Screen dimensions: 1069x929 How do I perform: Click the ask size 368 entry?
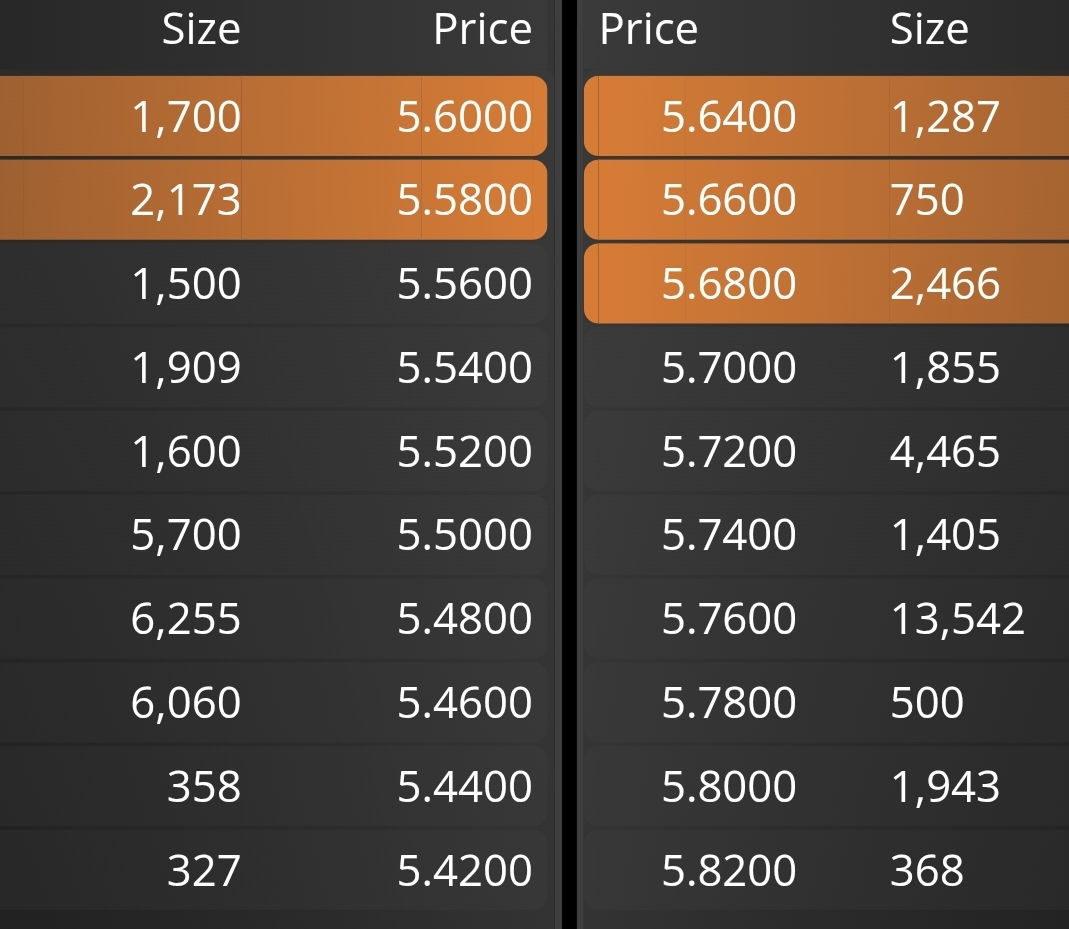(x=927, y=870)
